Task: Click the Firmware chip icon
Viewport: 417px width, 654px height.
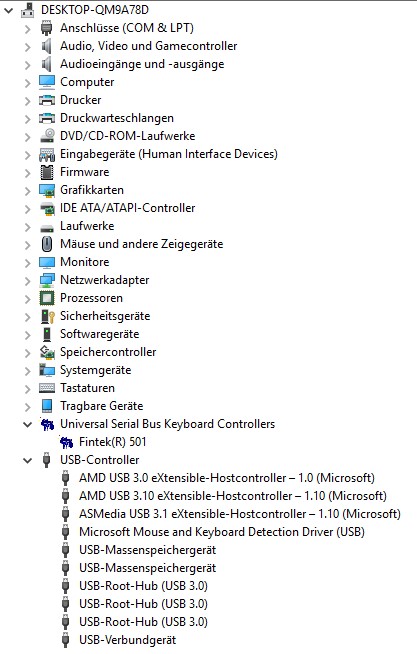Action: pos(47,172)
